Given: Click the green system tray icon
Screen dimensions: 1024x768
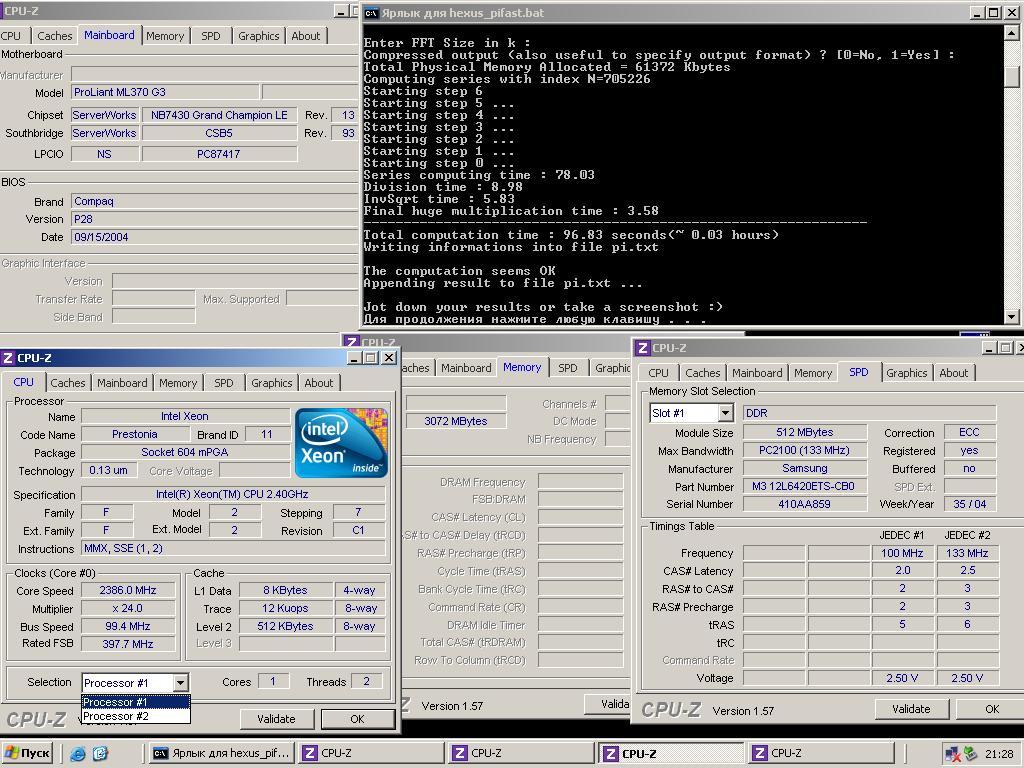Looking at the screenshot, I should point(971,754).
